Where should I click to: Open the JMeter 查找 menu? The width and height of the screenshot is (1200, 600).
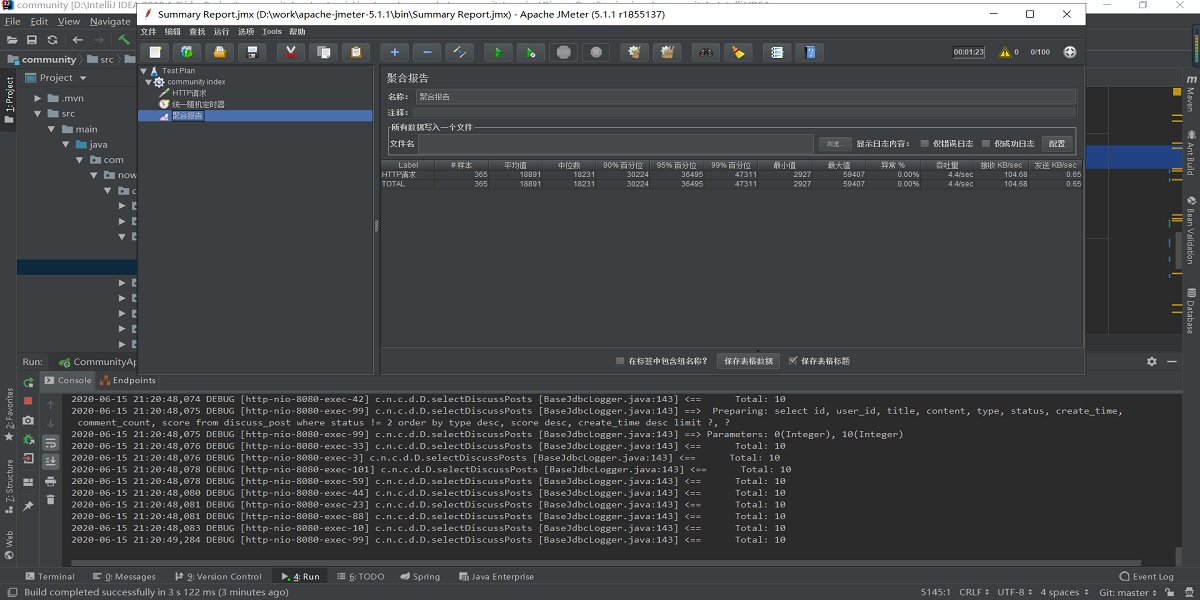197,32
